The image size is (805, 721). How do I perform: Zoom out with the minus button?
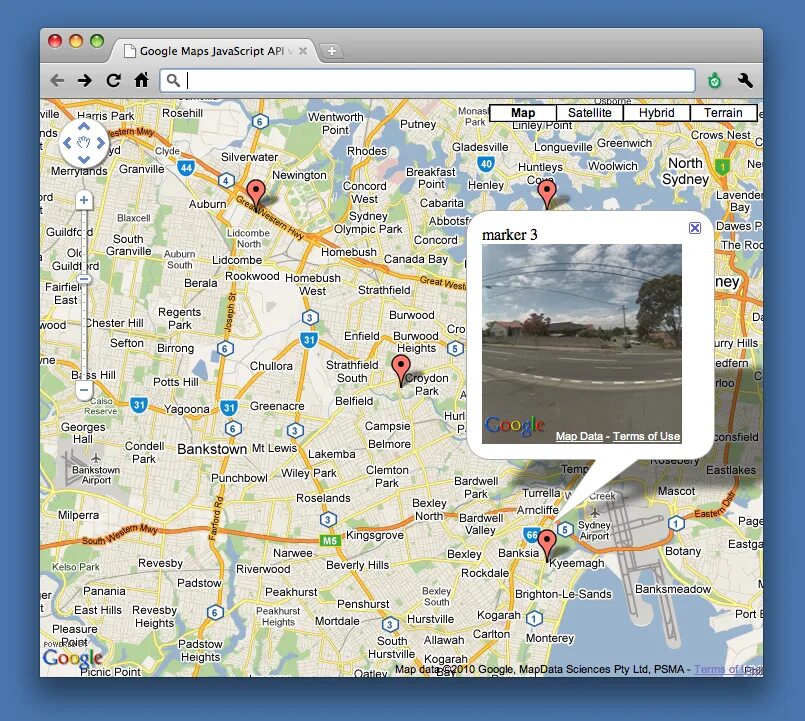pyautogui.click(x=84, y=390)
